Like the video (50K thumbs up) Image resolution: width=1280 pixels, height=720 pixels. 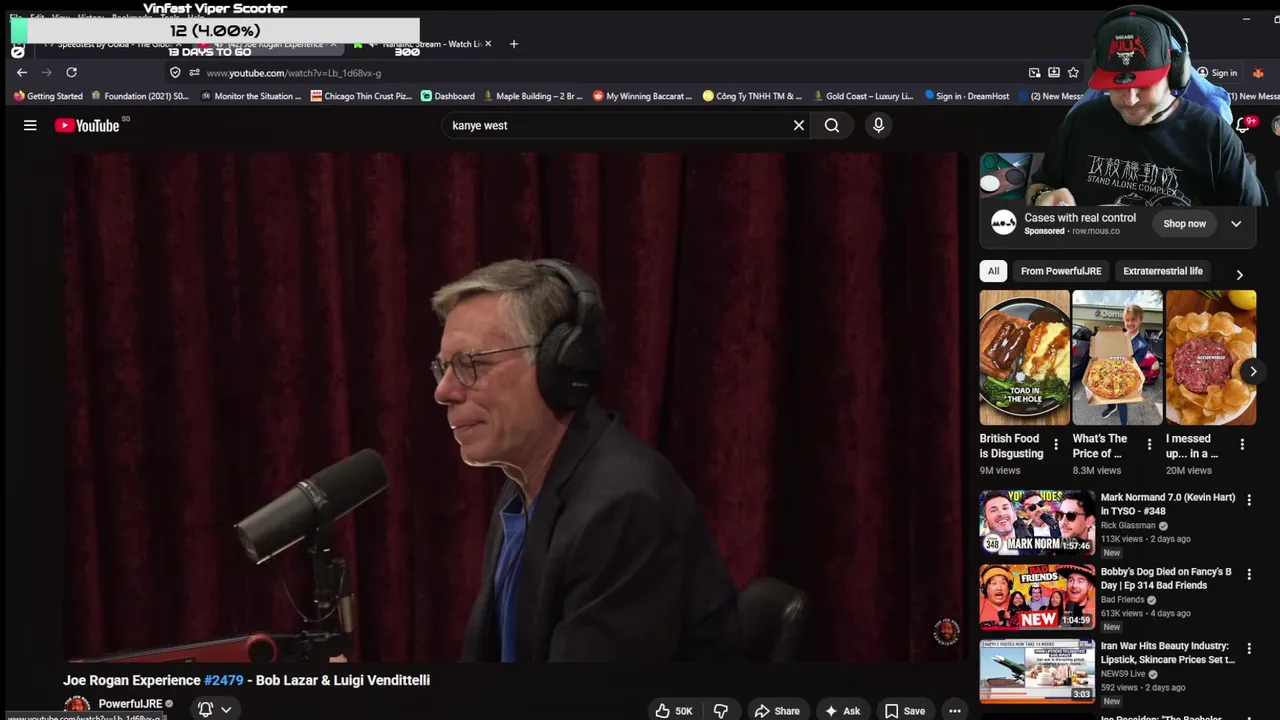pos(674,711)
